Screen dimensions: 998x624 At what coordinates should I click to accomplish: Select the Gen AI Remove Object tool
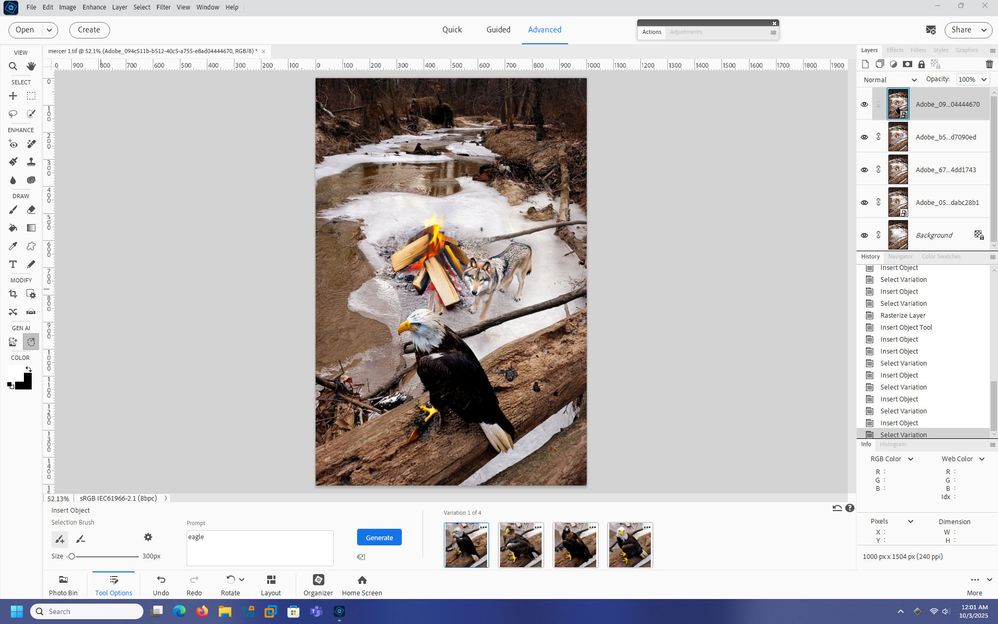(x=13, y=342)
